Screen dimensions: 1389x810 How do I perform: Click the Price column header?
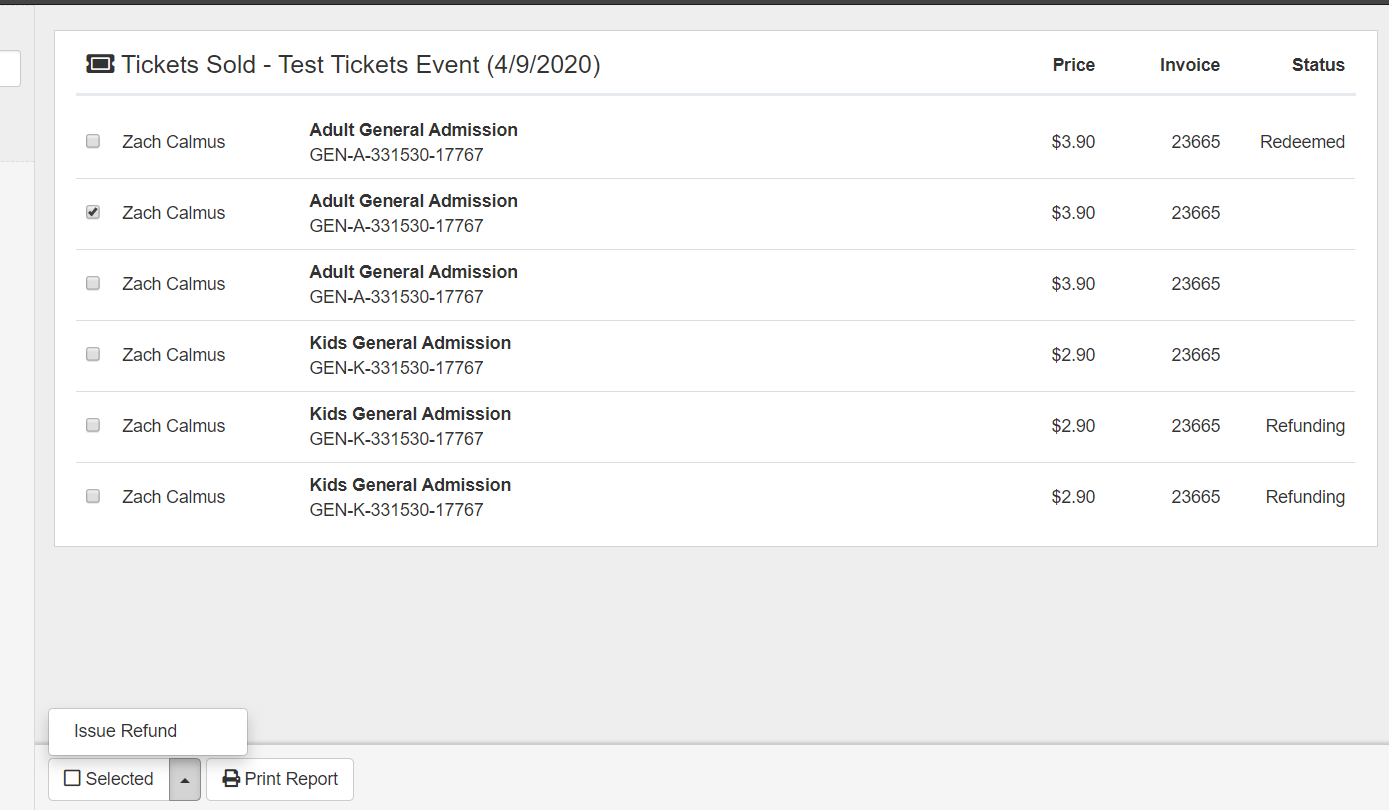pyautogui.click(x=1073, y=65)
